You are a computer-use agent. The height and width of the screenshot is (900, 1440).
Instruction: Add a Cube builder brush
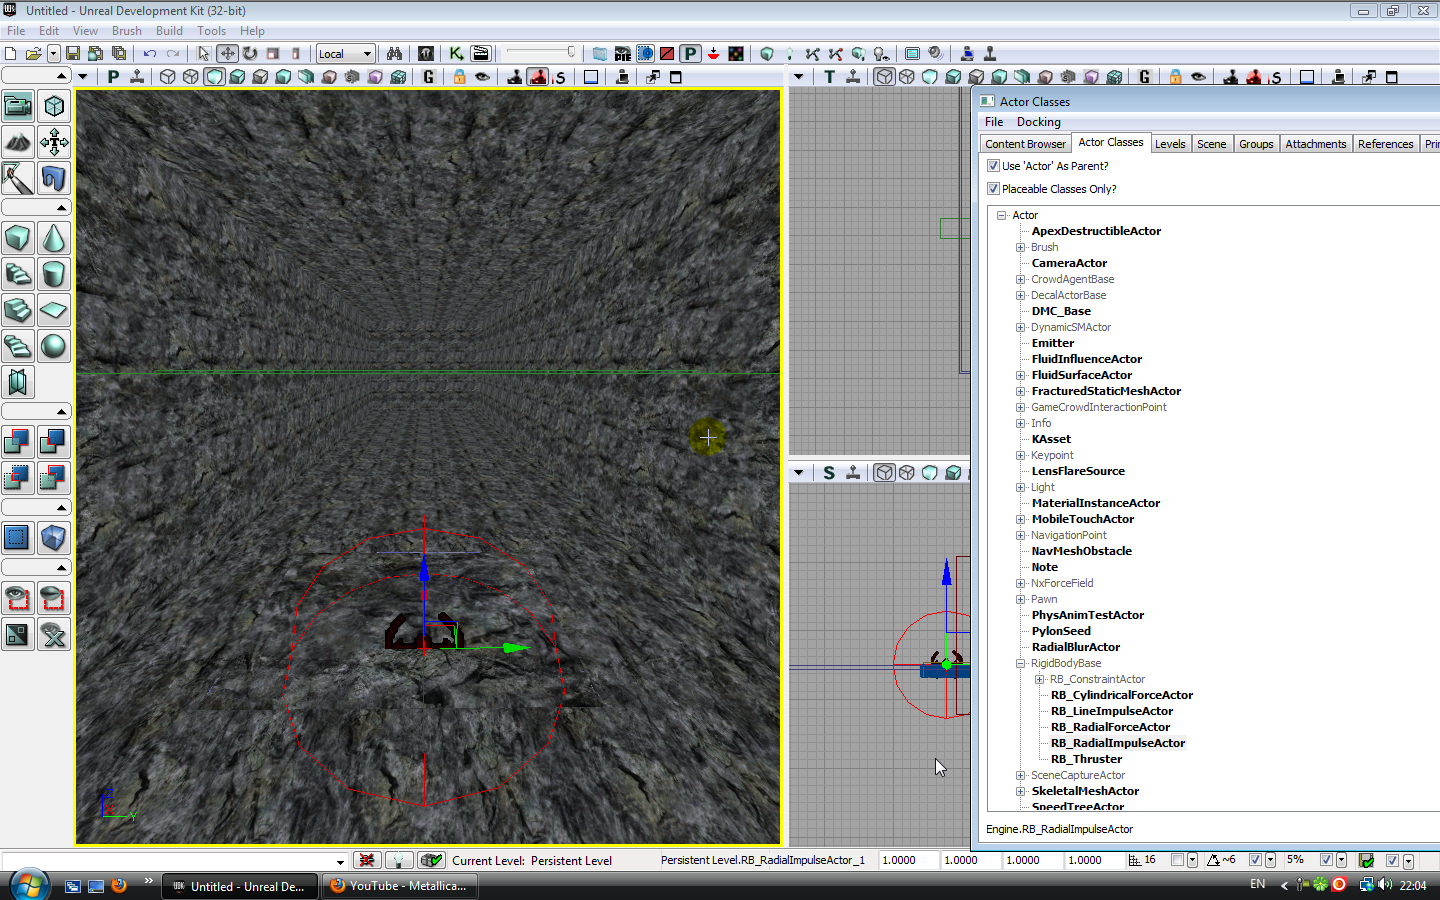(x=18, y=238)
